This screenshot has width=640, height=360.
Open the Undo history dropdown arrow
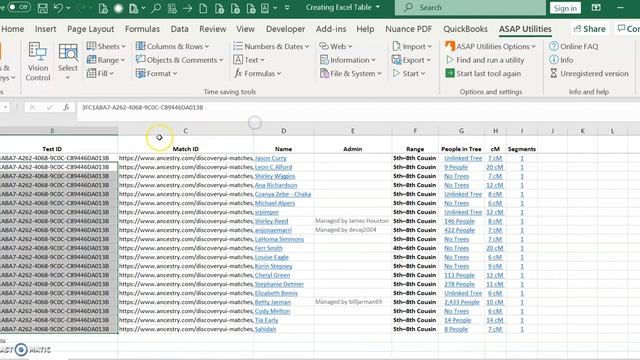click(x=69, y=8)
